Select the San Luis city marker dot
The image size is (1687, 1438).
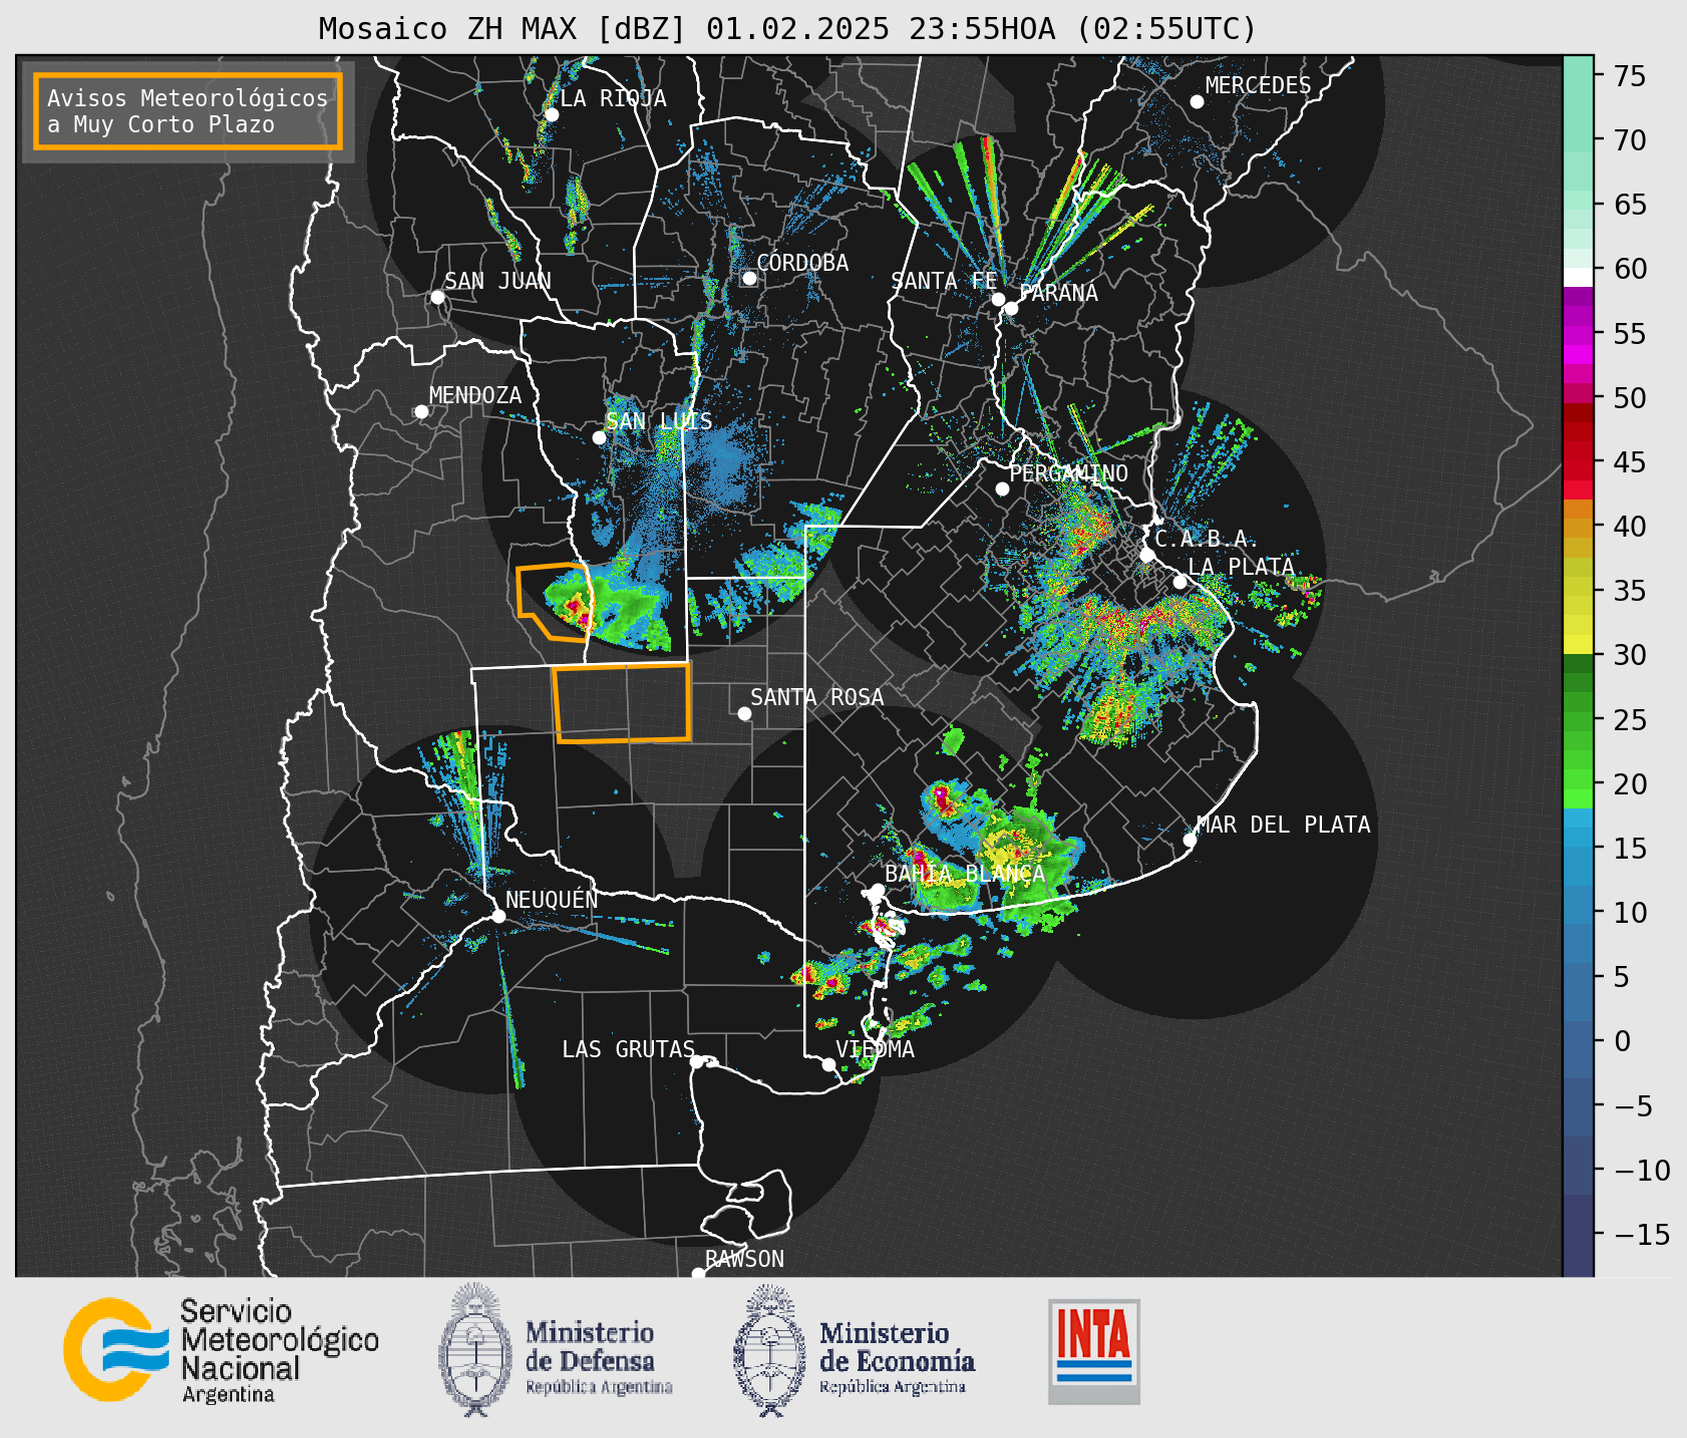(599, 437)
